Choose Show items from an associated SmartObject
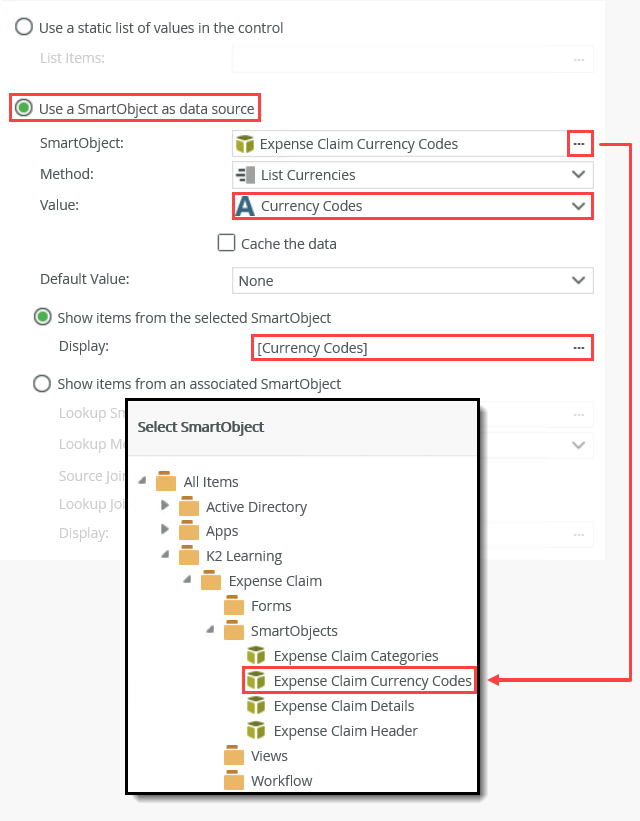Image resolution: width=640 pixels, height=821 pixels. (41, 382)
